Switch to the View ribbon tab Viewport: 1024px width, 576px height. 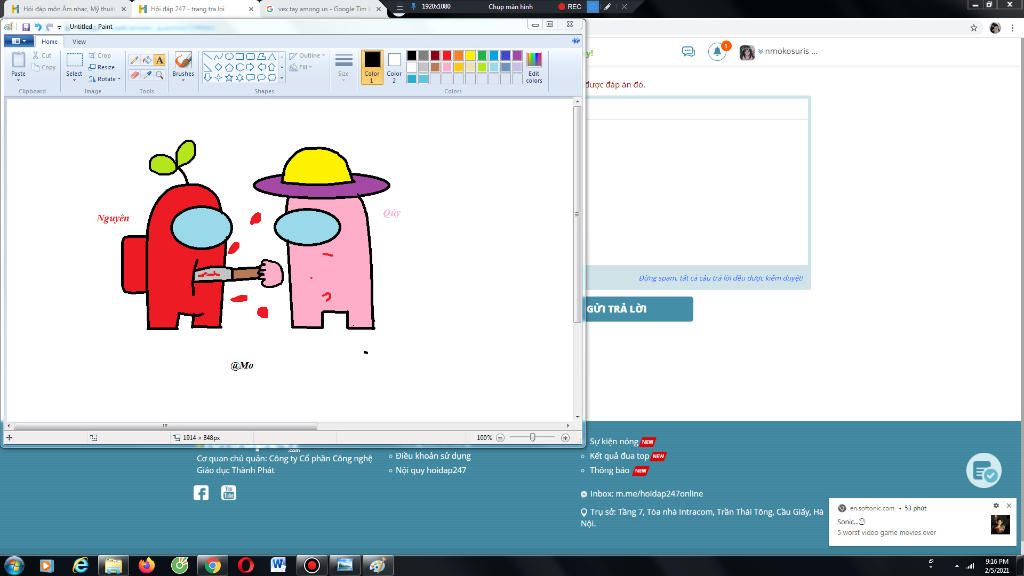[x=79, y=41]
